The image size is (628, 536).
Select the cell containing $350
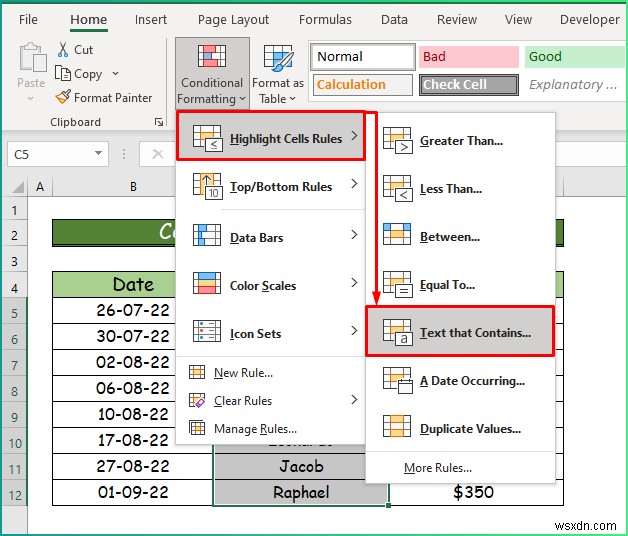pos(476,493)
